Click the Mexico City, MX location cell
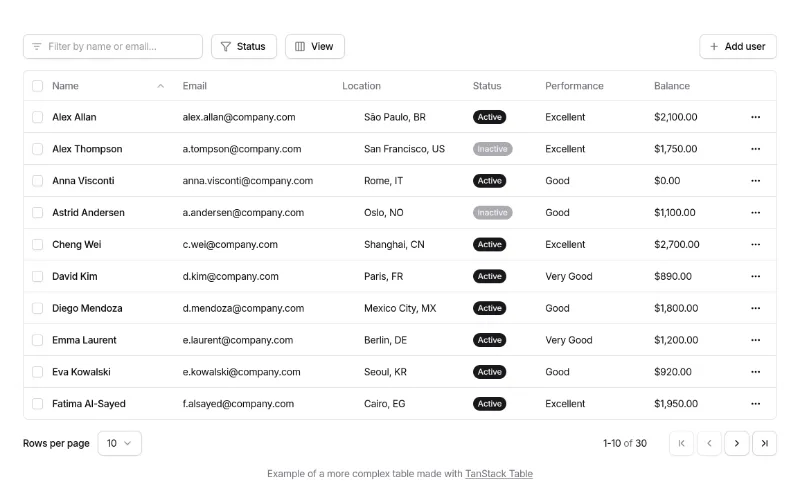 [400, 308]
